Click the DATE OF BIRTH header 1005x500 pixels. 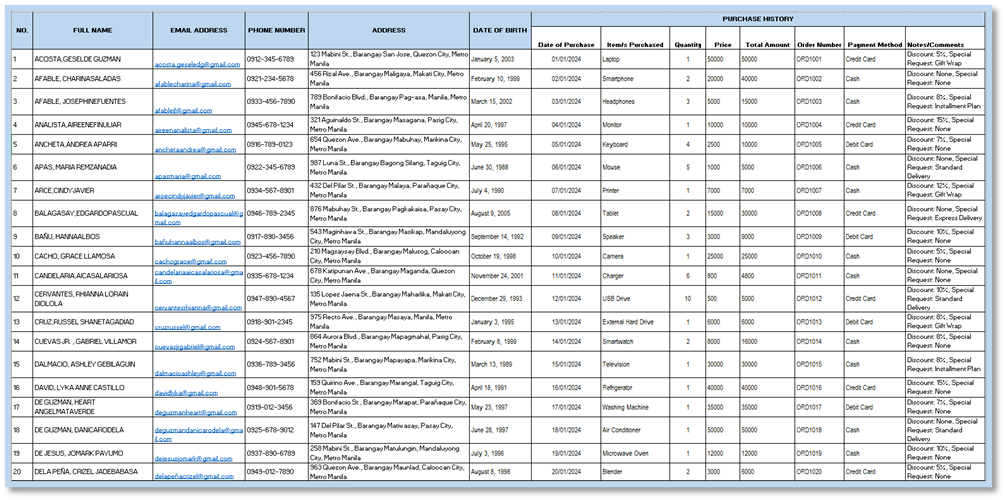click(500, 30)
